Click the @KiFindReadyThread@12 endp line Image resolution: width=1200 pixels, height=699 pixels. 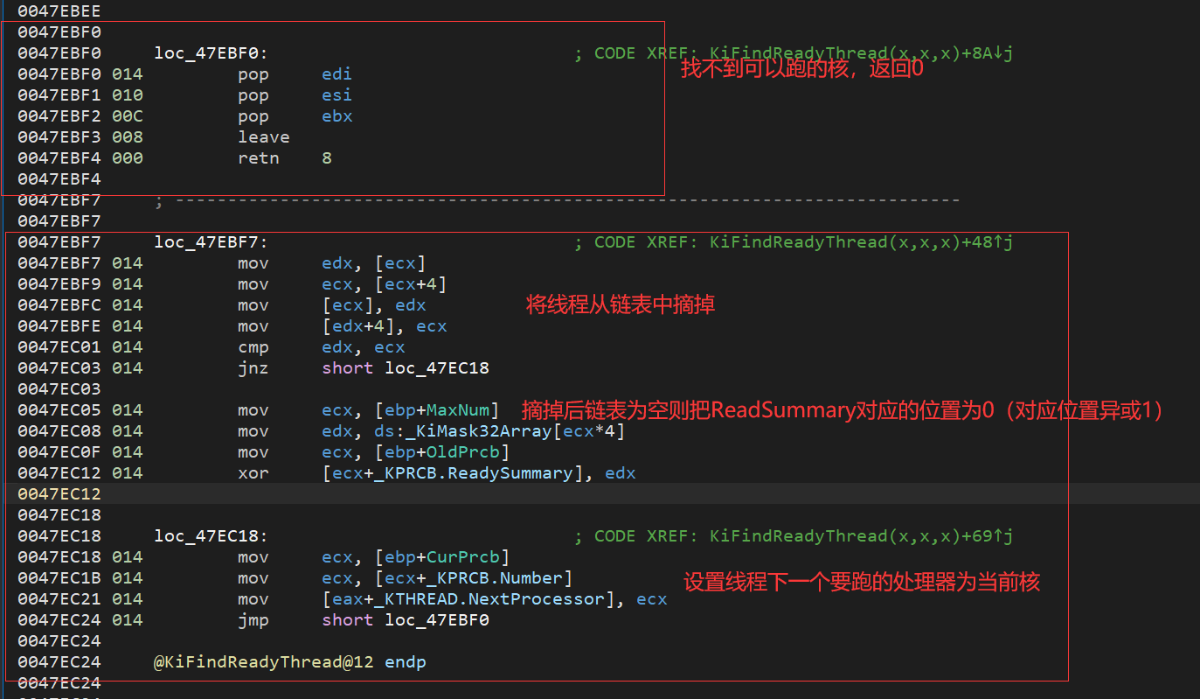[x=289, y=662]
